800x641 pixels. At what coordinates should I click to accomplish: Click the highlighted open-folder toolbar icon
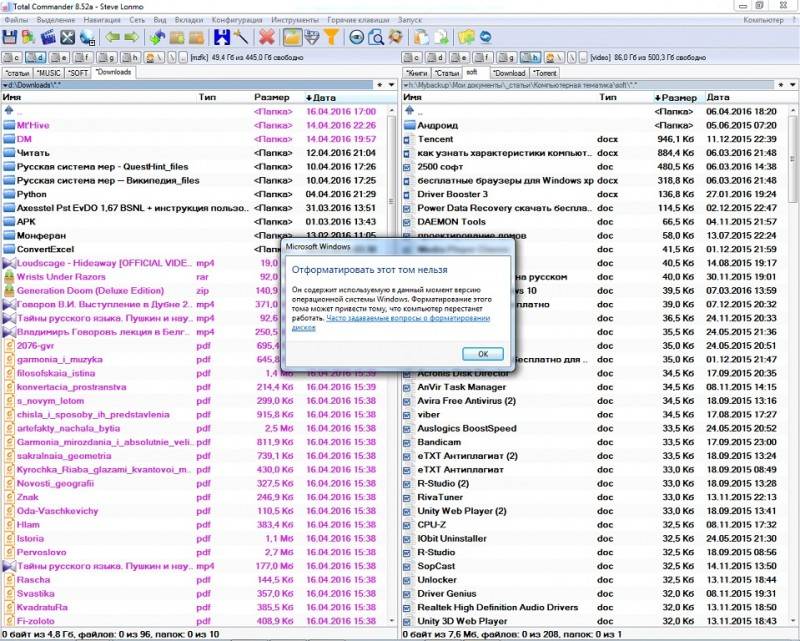[x=292, y=37]
